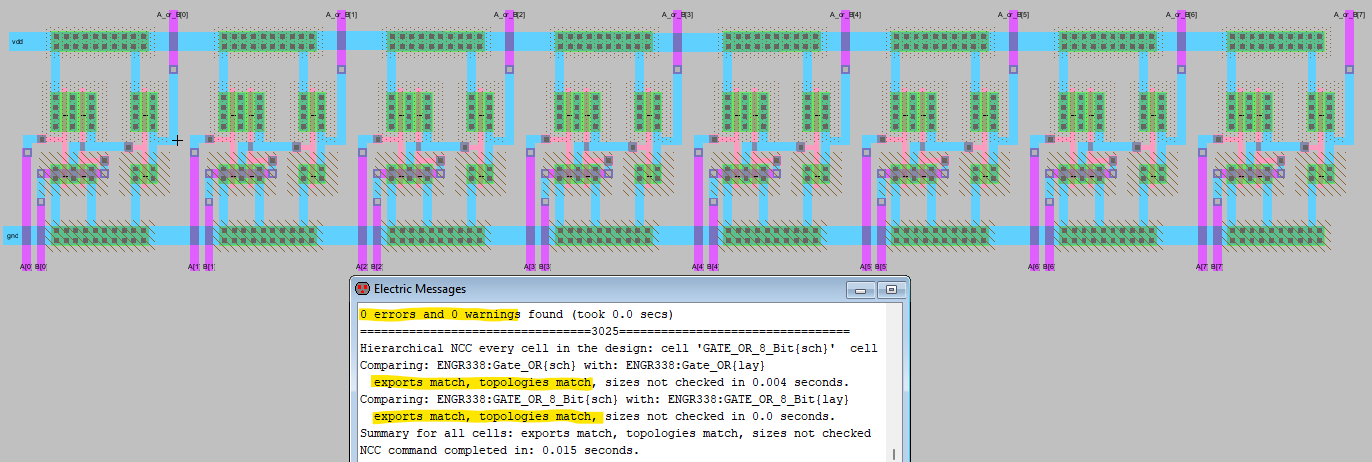1372x462 pixels.
Task: Click the 'NCC command completed in' message line
Action: [x=498, y=450]
